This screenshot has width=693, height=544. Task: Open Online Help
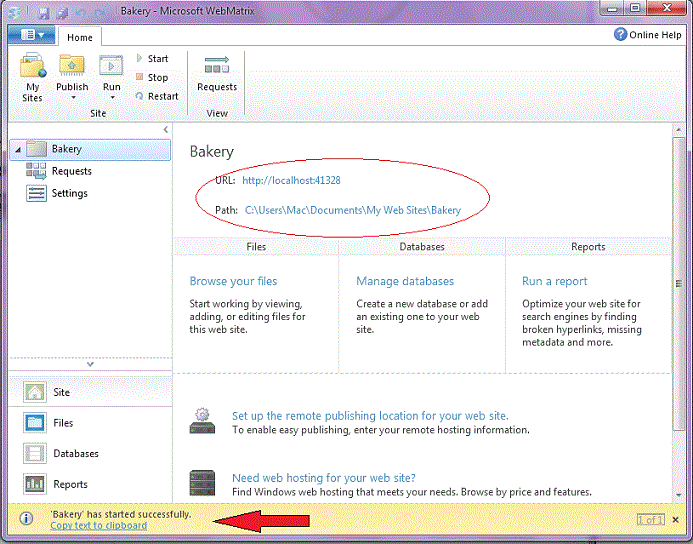point(647,34)
